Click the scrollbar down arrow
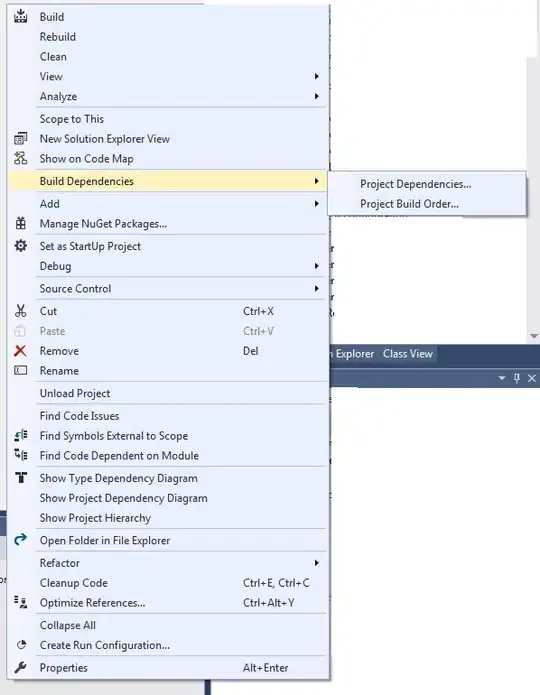The image size is (540, 695). click(x=534, y=336)
